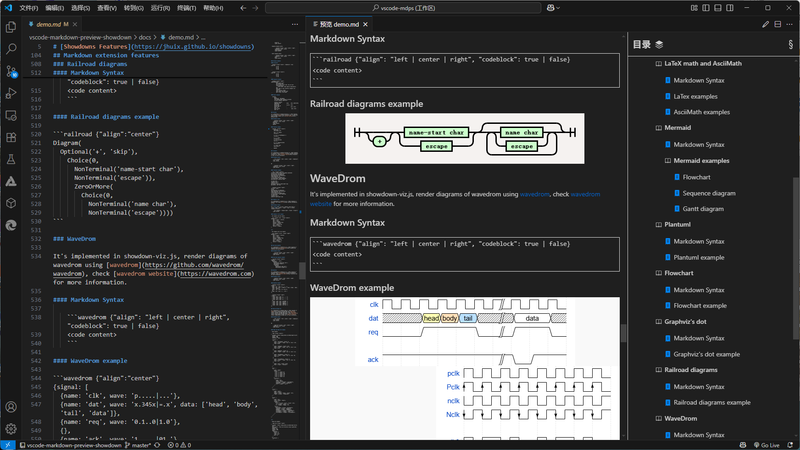Open the Explorer view in activity bar

pos(11,27)
